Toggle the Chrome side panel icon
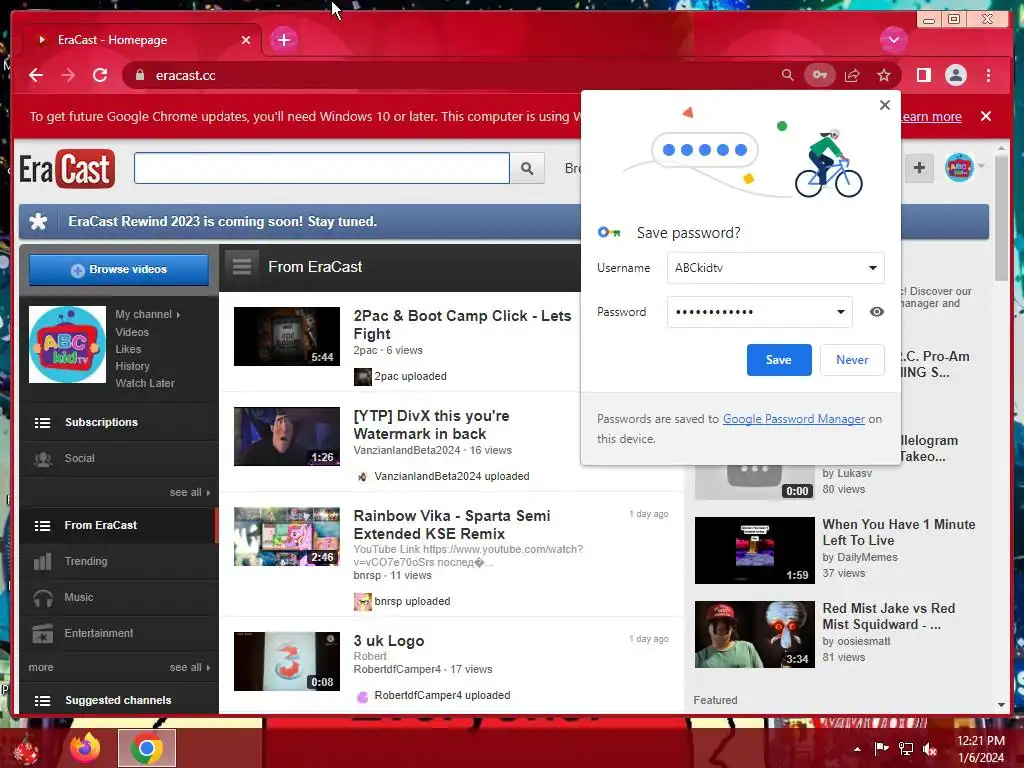The height and width of the screenshot is (768, 1024). coord(923,75)
